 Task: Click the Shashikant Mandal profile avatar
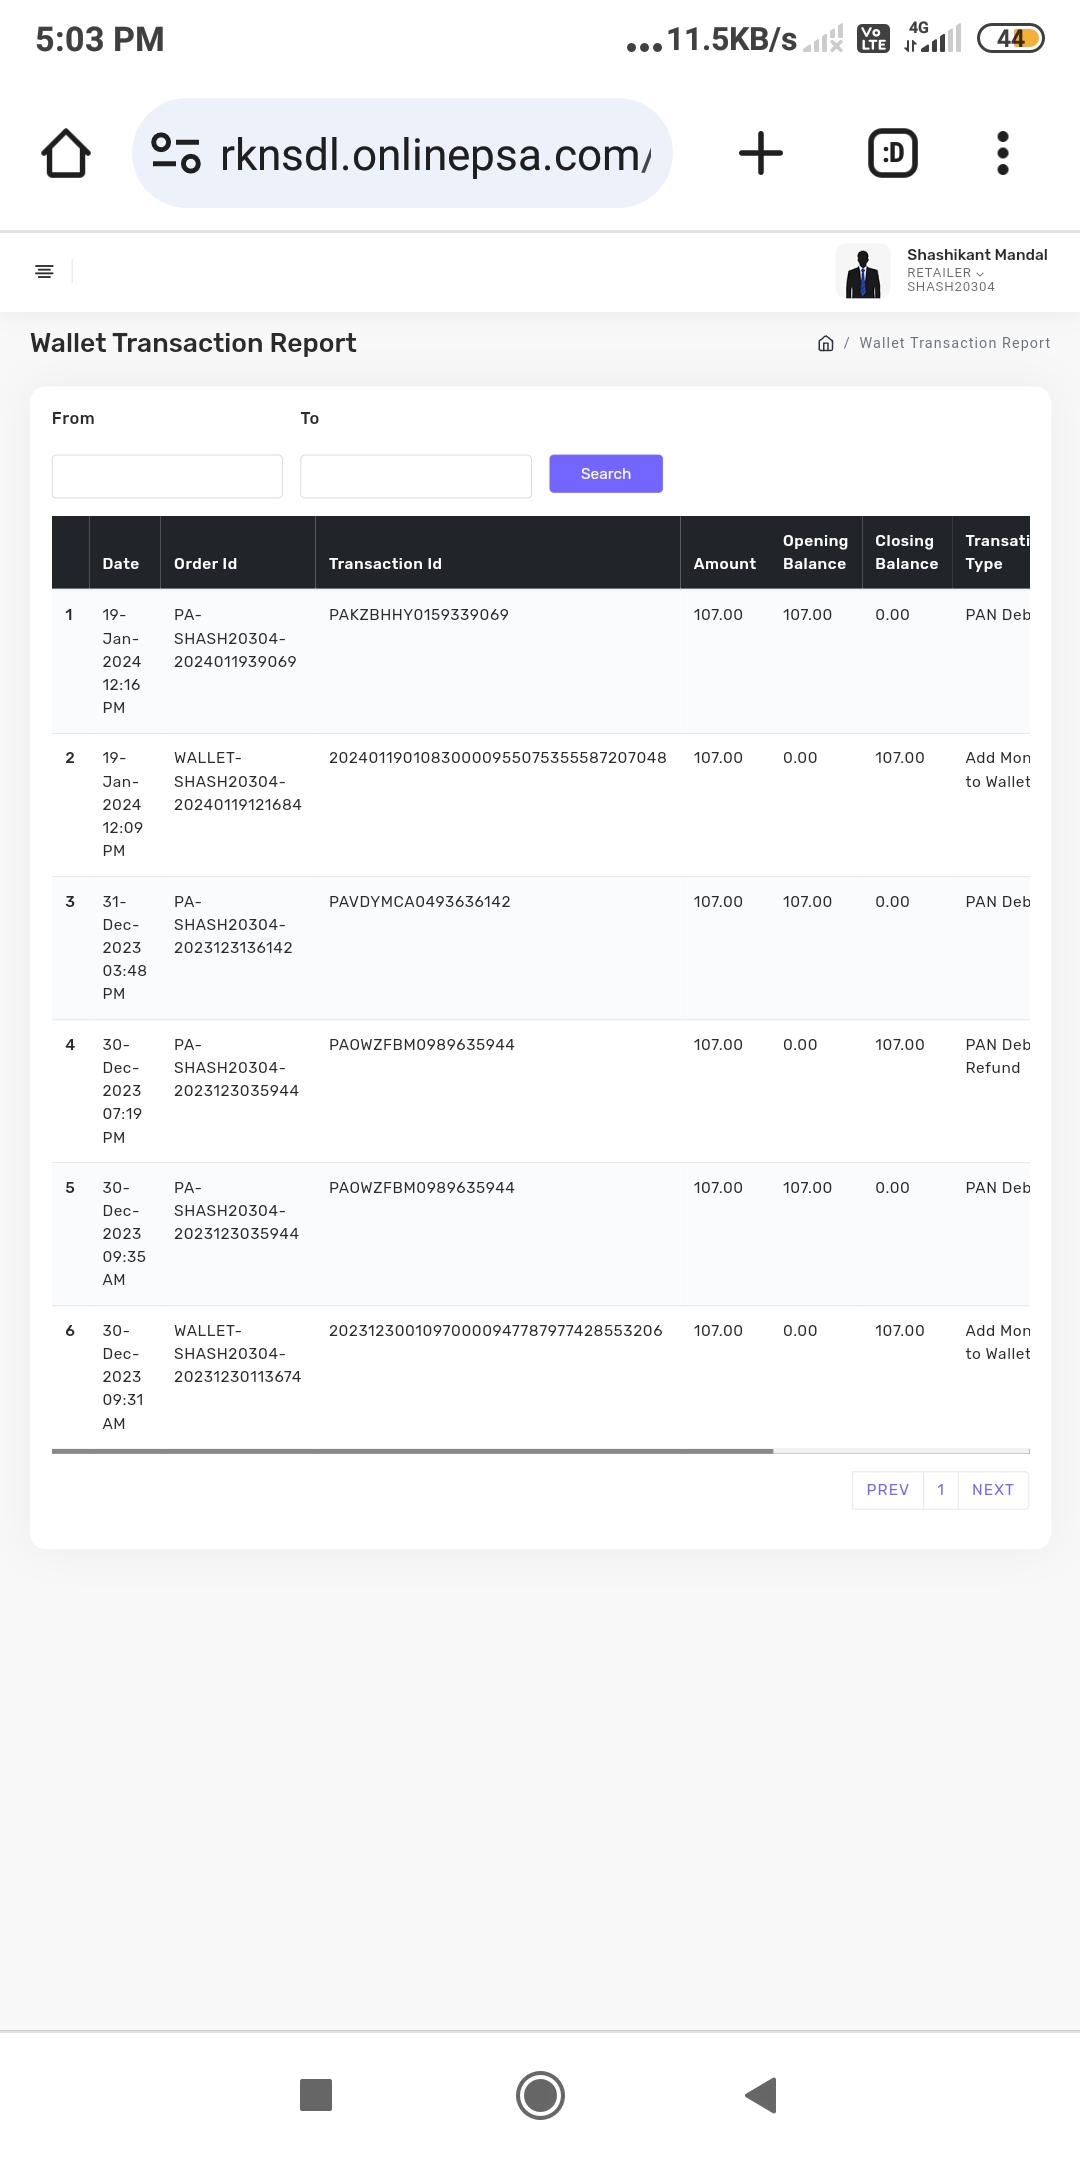click(x=862, y=271)
